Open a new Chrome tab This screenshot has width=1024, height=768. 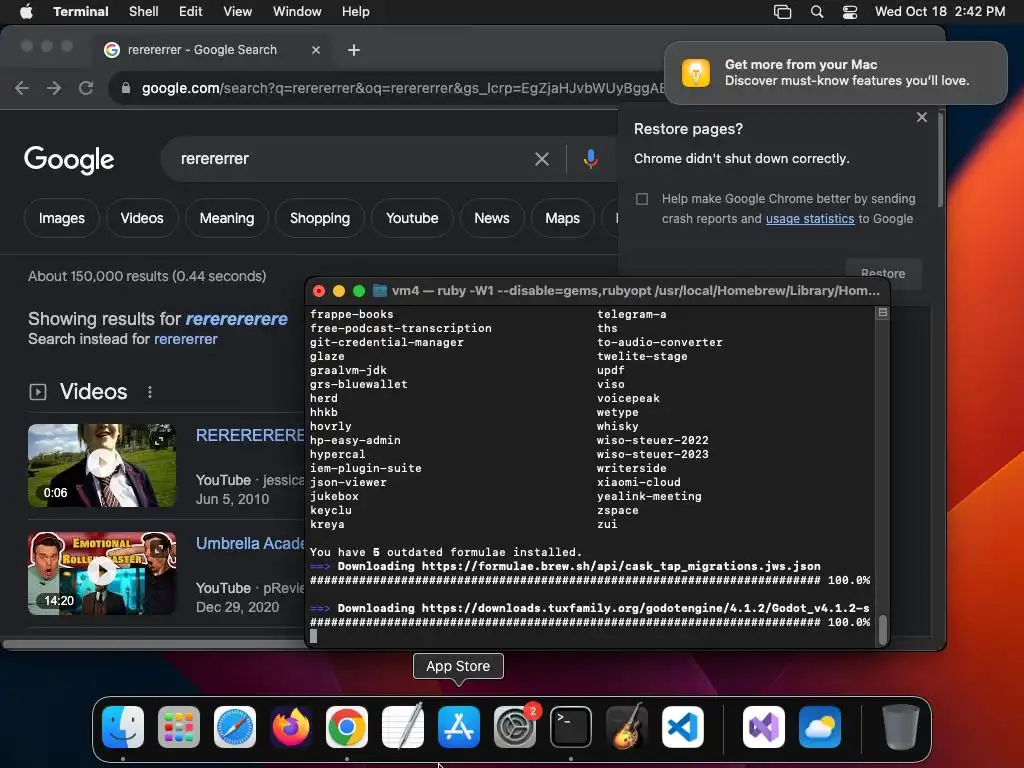353,50
